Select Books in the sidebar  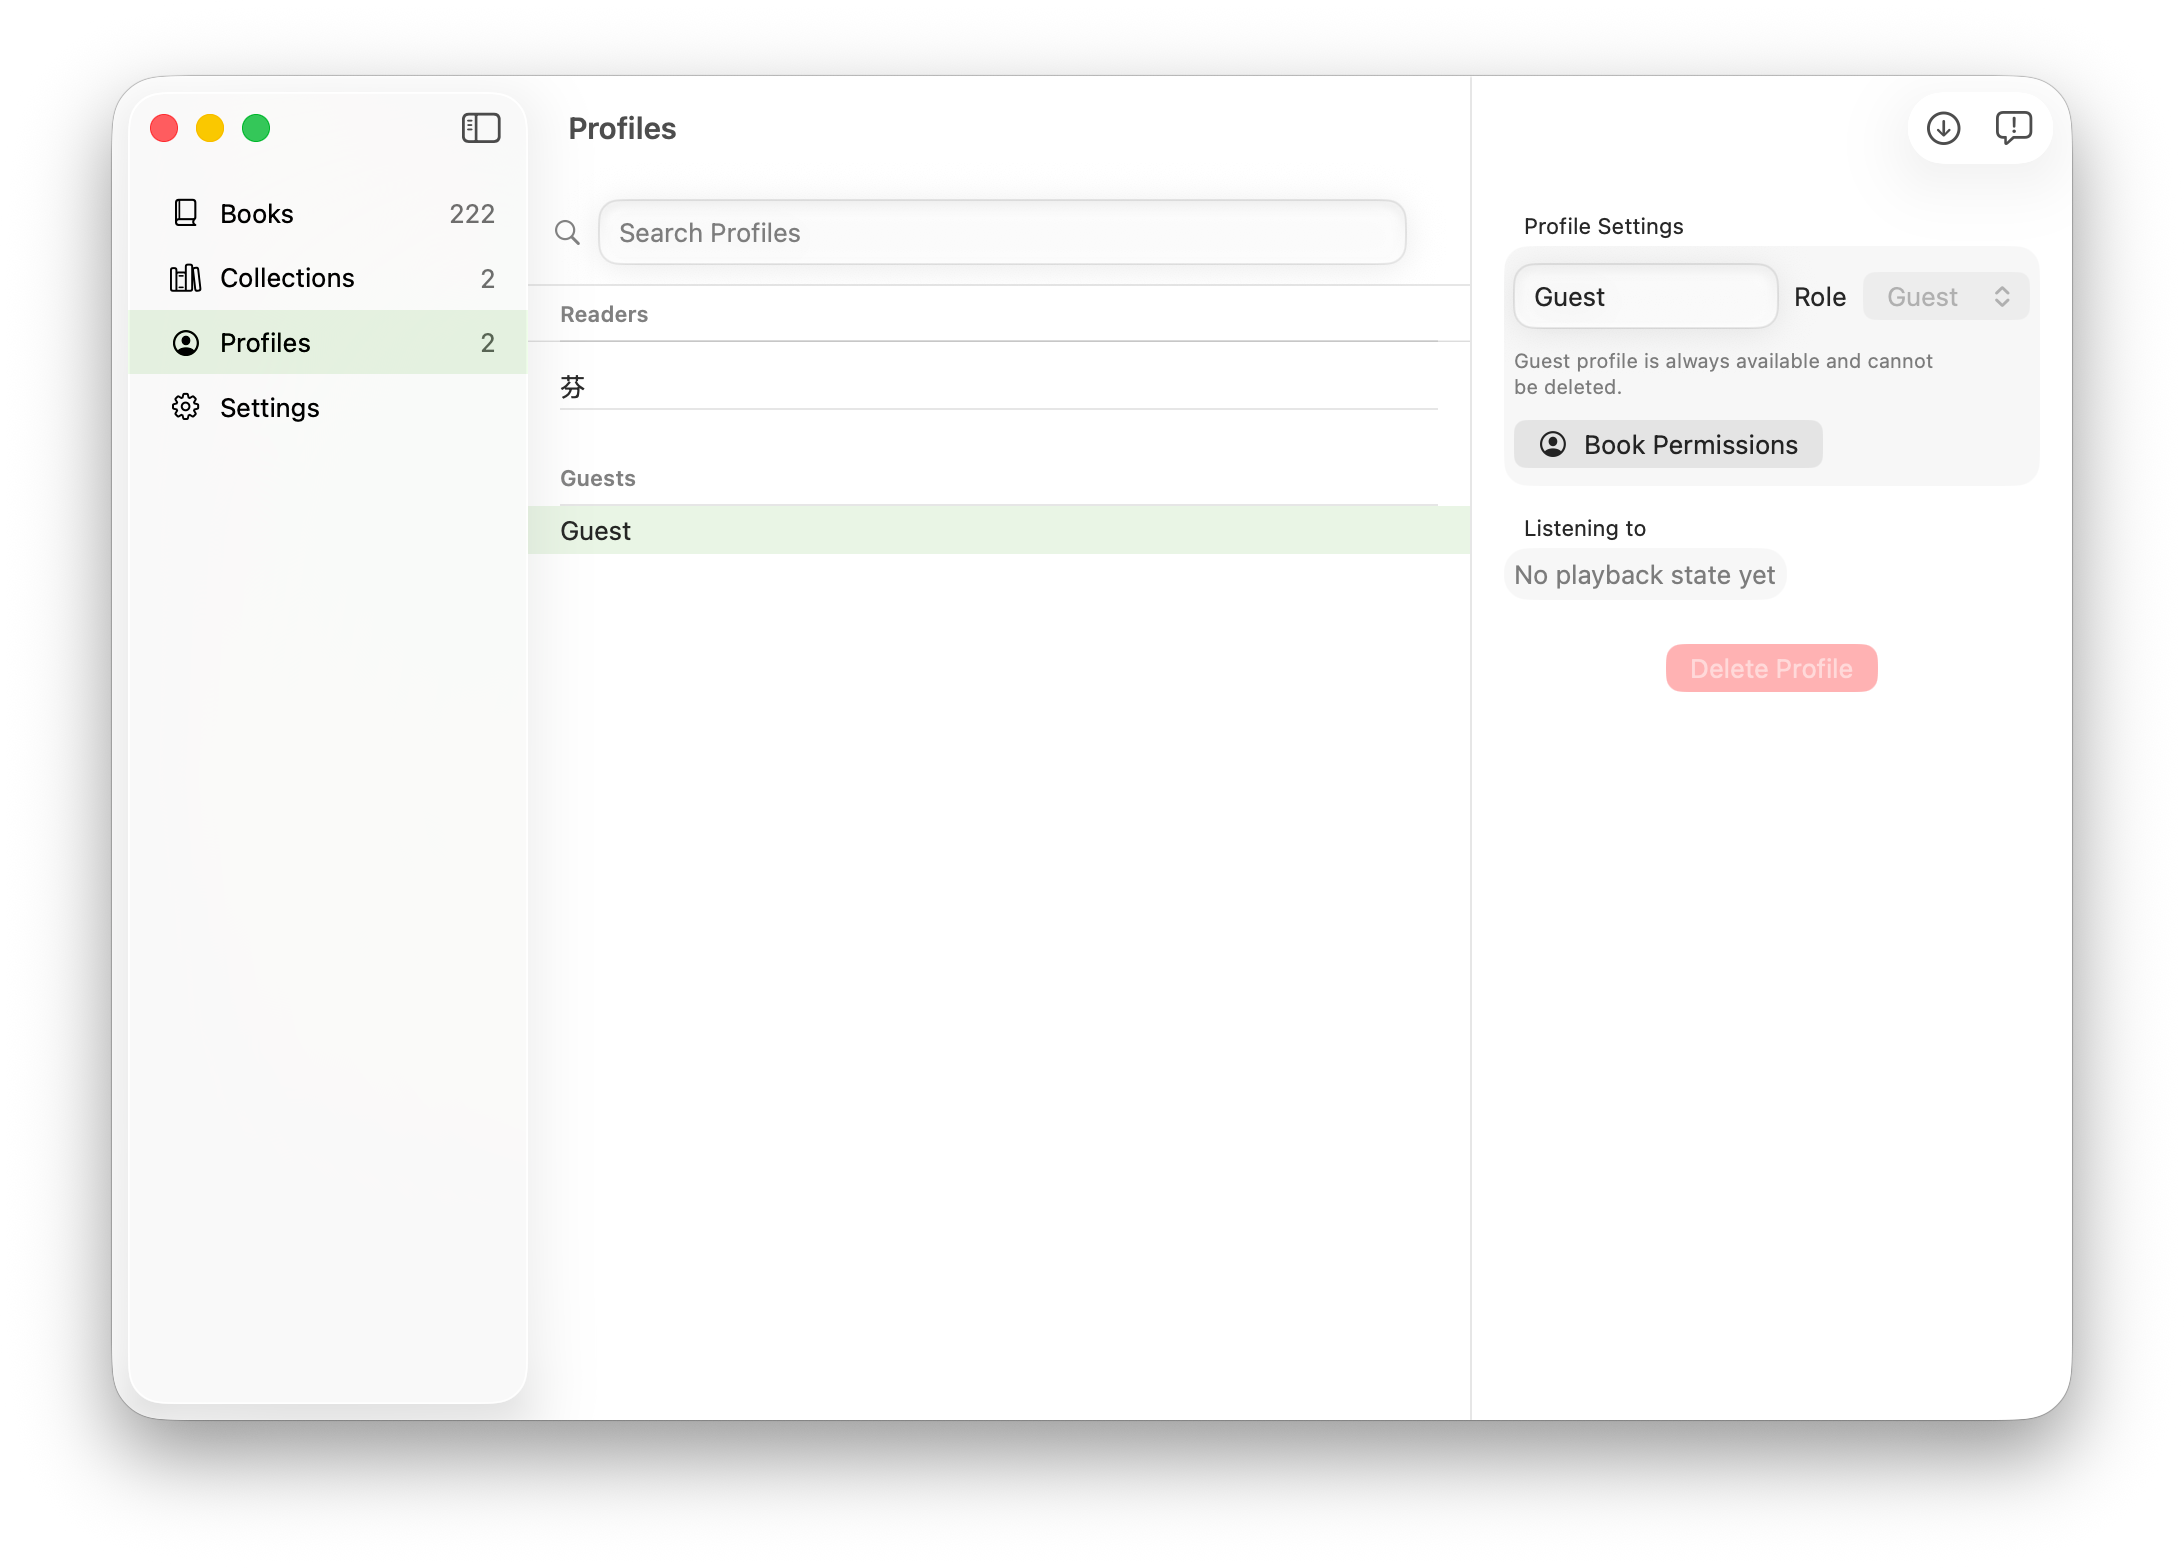[x=256, y=212]
